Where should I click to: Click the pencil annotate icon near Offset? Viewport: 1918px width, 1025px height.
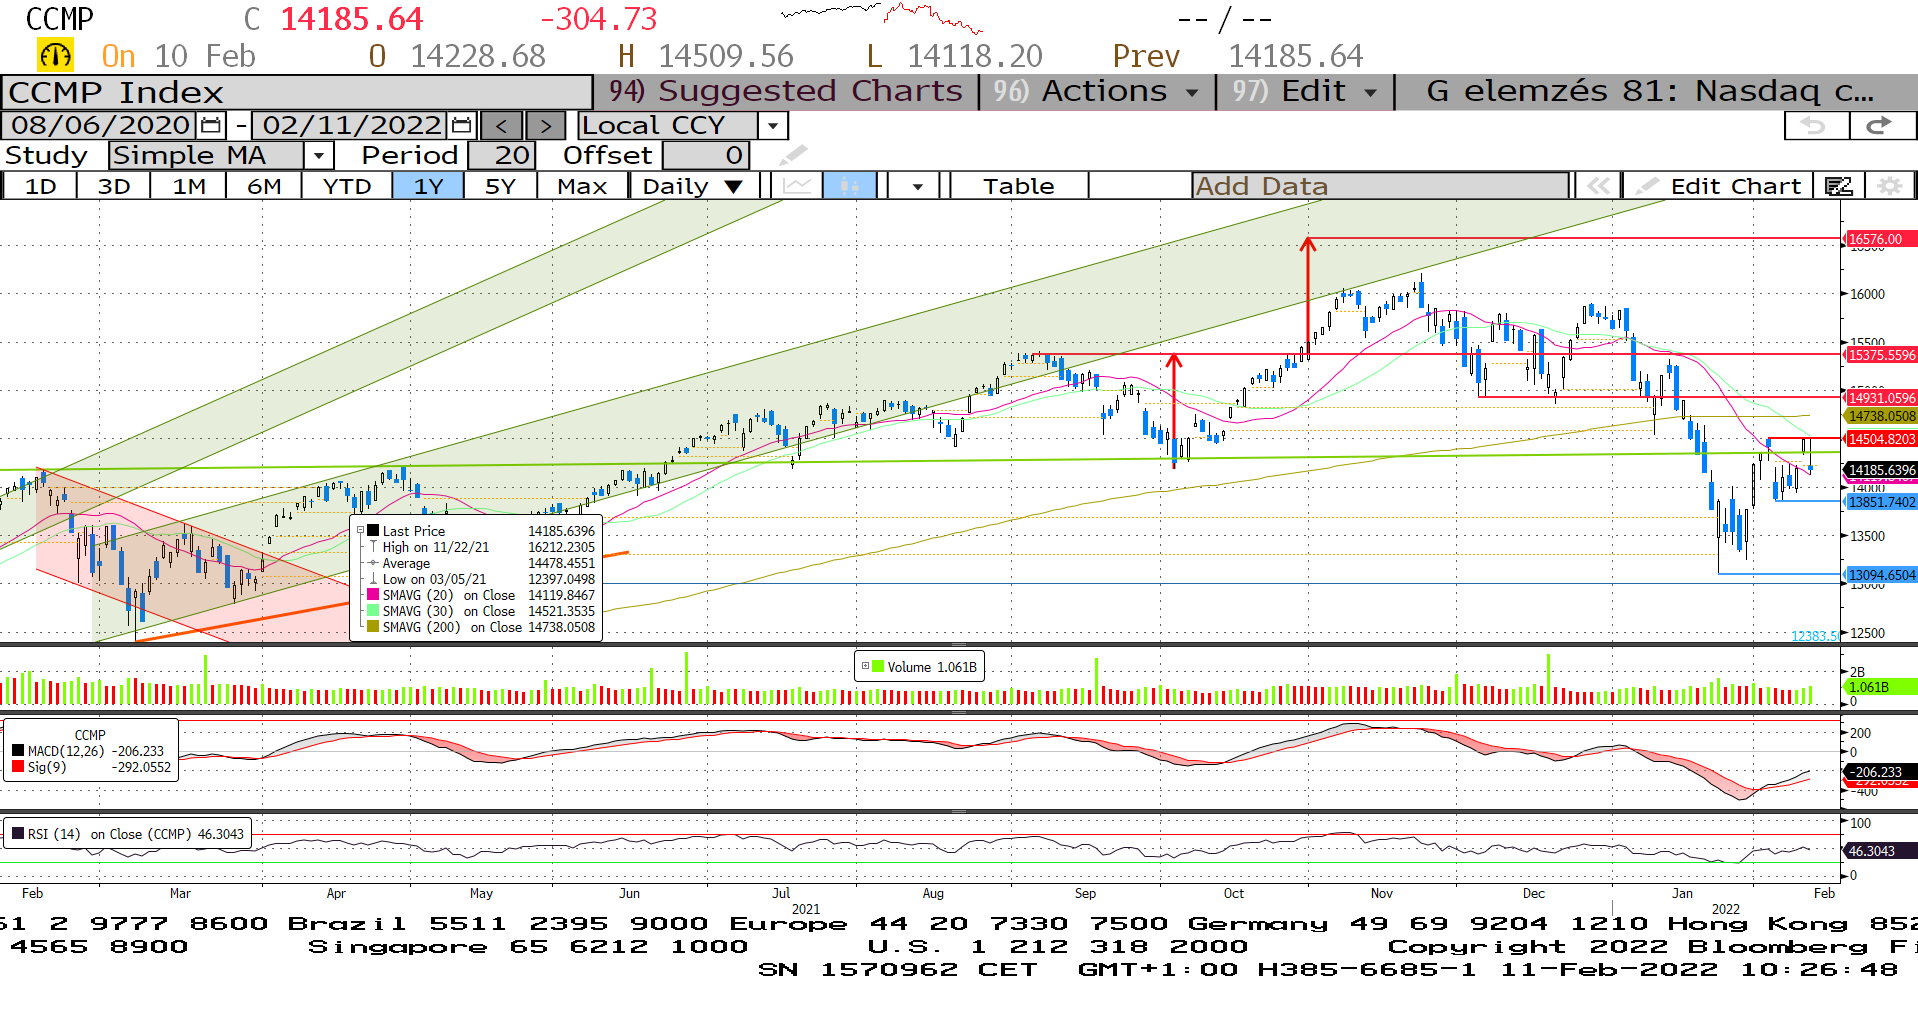[793, 155]
